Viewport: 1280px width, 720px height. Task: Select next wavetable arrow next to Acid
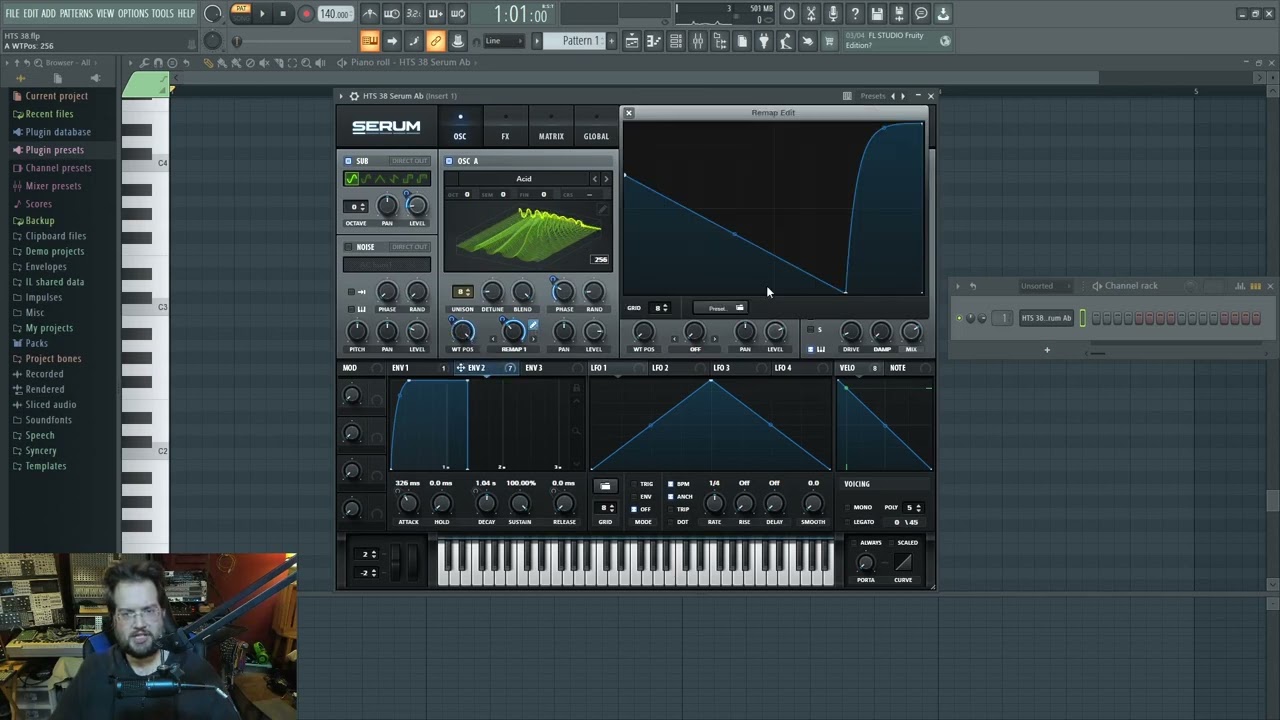pyautogui.click(x=606, y=179)
